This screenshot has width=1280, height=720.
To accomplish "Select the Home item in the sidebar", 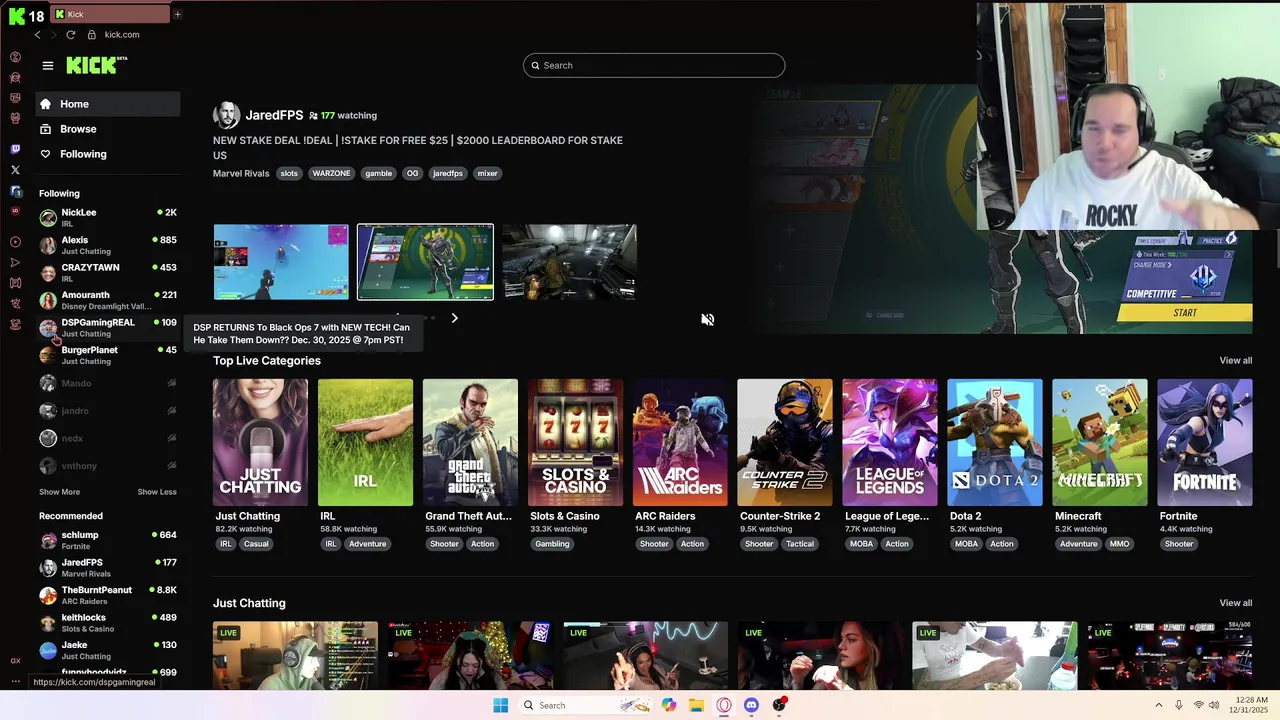I will pyautogui.click(x=108, y=104).
